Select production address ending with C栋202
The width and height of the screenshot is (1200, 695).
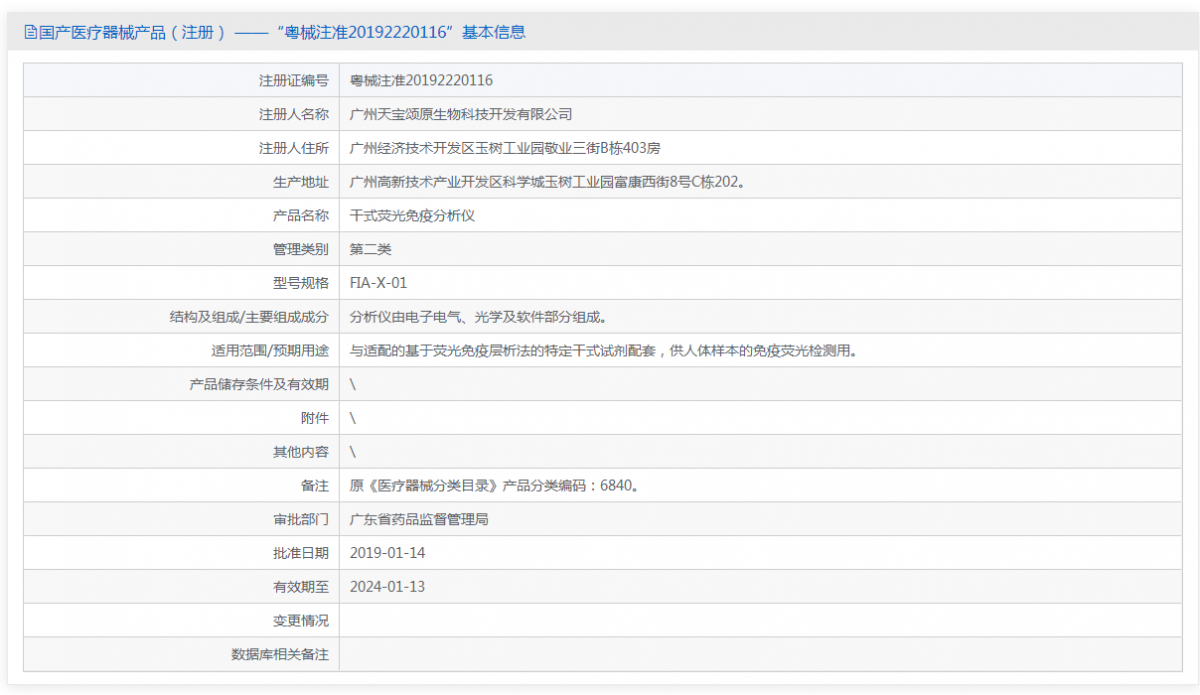(548, 181)
